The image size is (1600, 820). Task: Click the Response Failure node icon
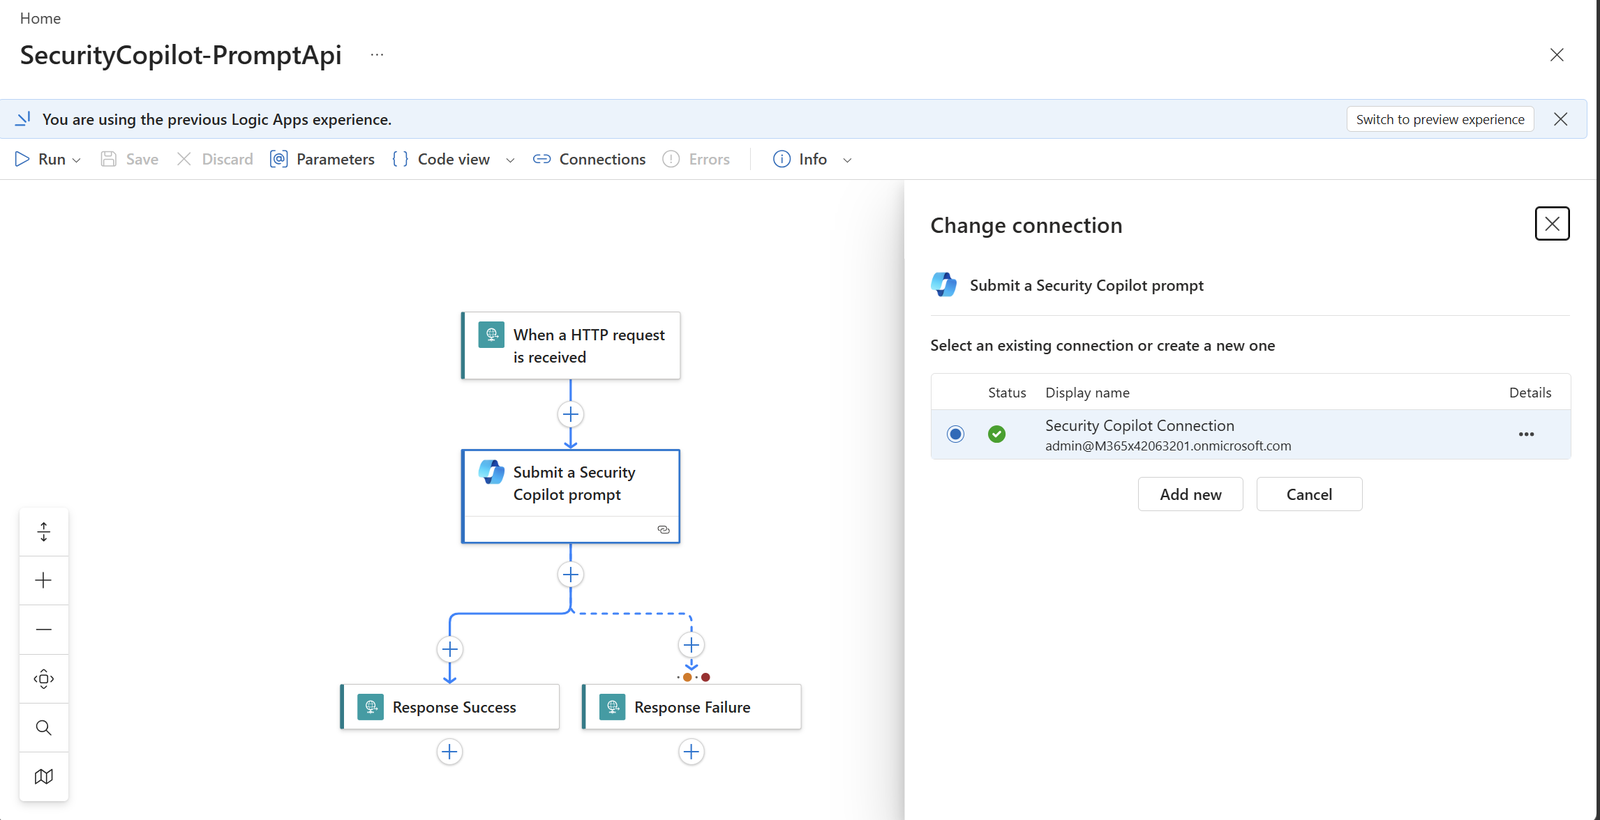point(612,707)
